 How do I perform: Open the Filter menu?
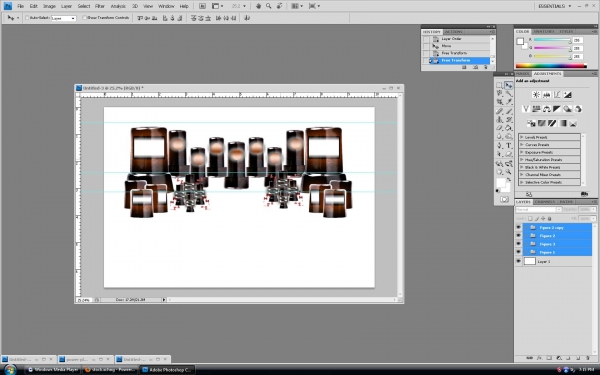pos(99,6)
